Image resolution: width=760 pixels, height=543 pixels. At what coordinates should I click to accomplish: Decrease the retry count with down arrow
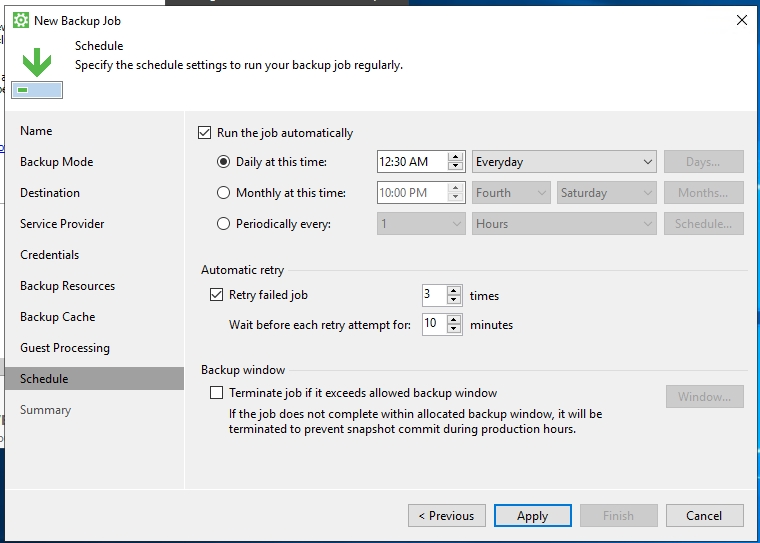455,300
